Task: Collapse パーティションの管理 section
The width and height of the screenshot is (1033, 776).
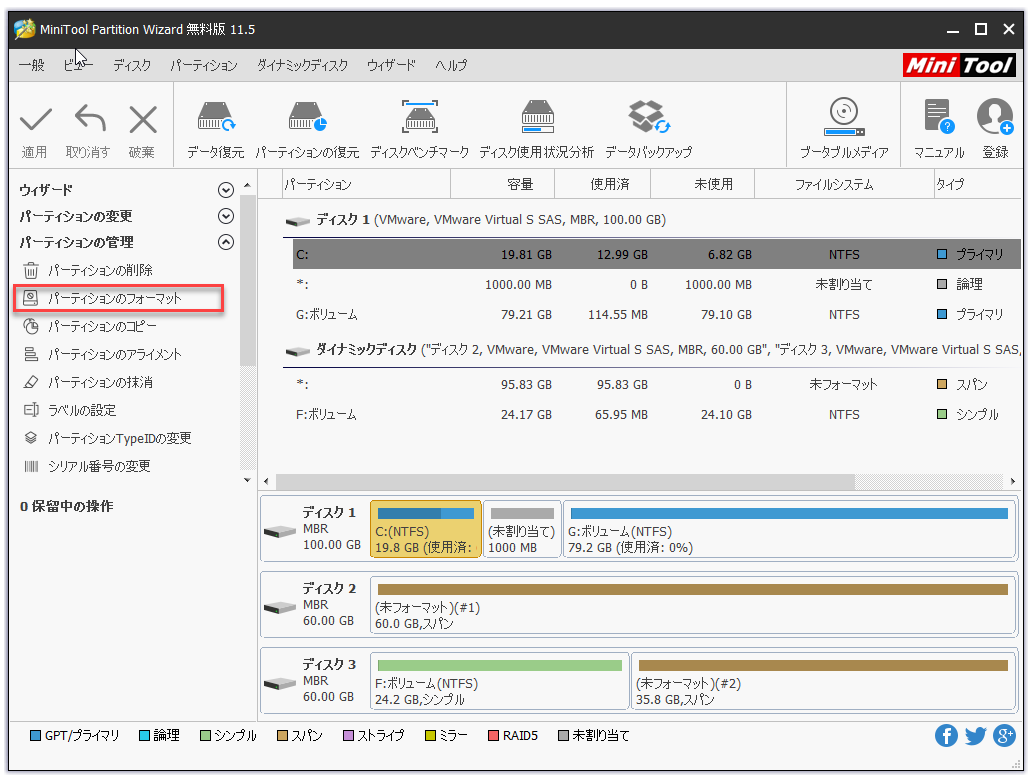Action: tap(226, 242)
